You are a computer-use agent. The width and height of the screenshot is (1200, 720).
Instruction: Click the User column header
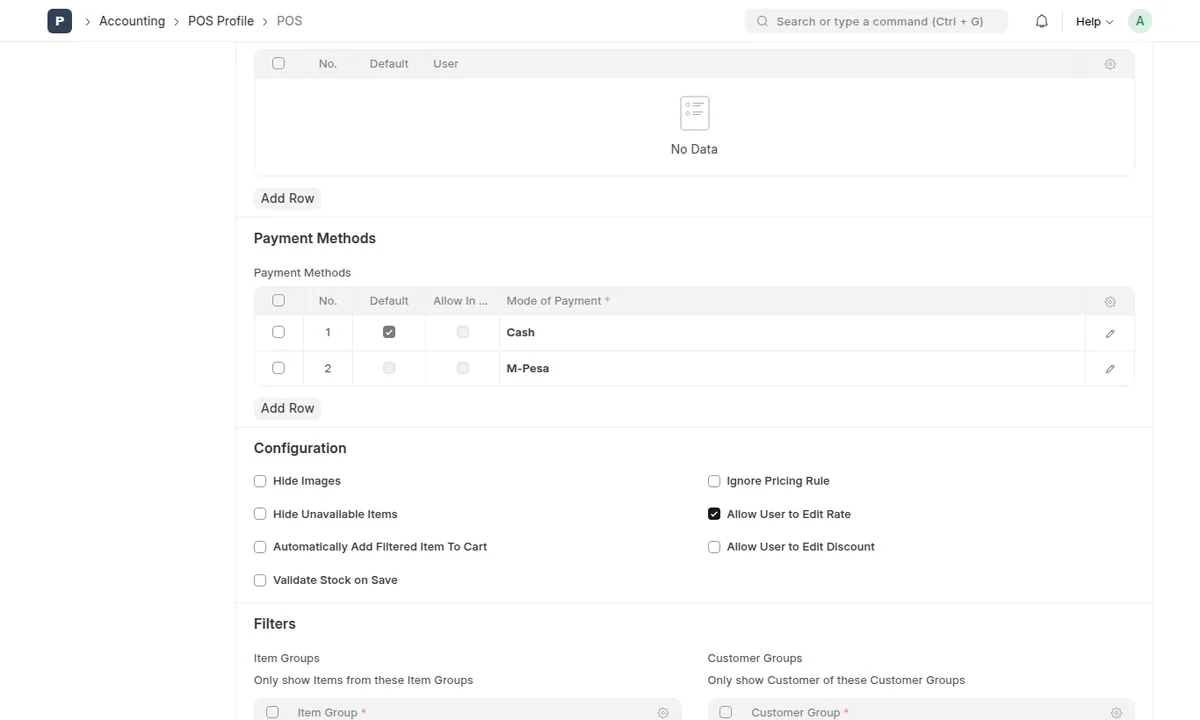pos(446,64)
